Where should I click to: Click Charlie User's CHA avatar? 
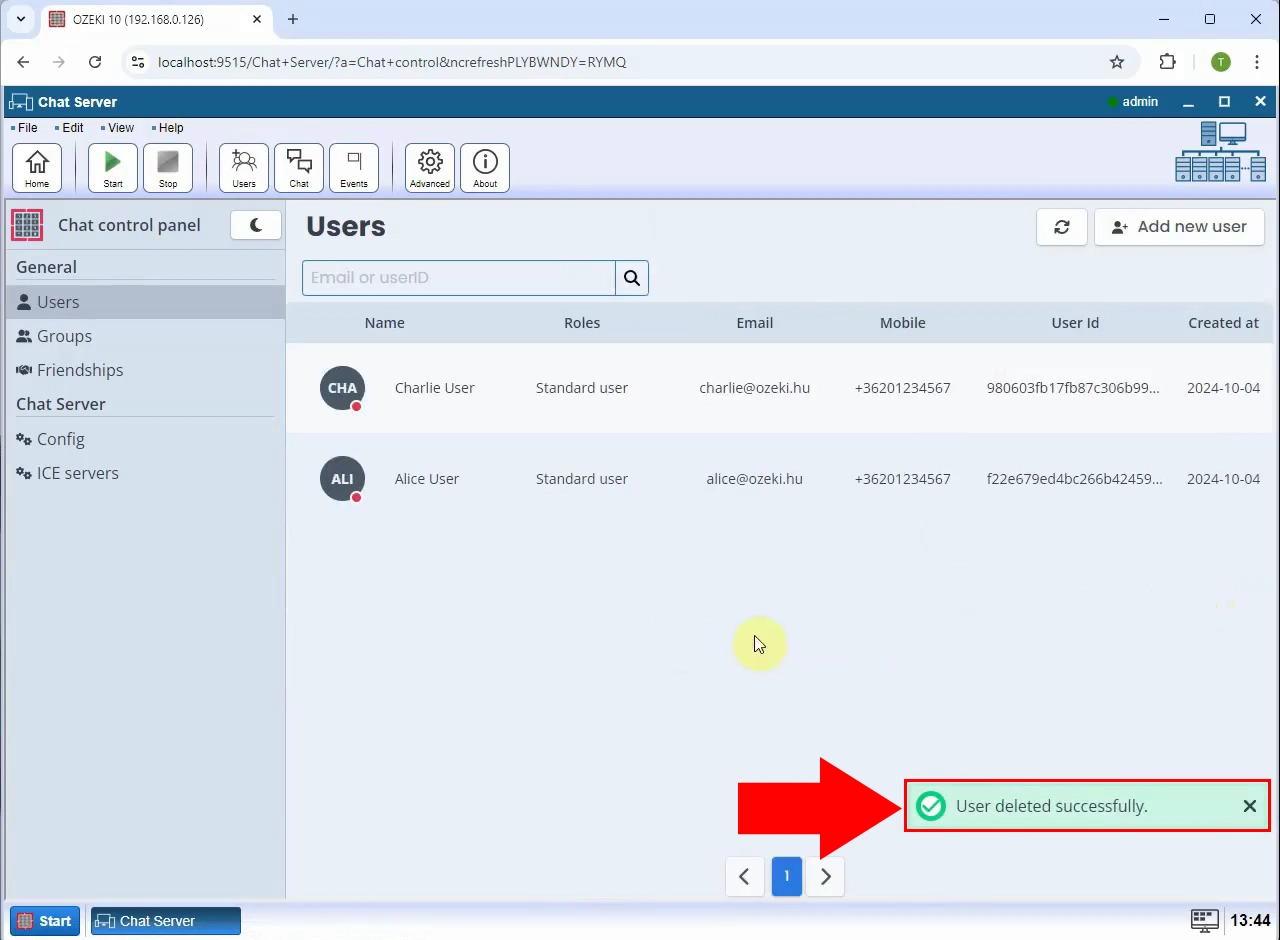coord(342,388)
